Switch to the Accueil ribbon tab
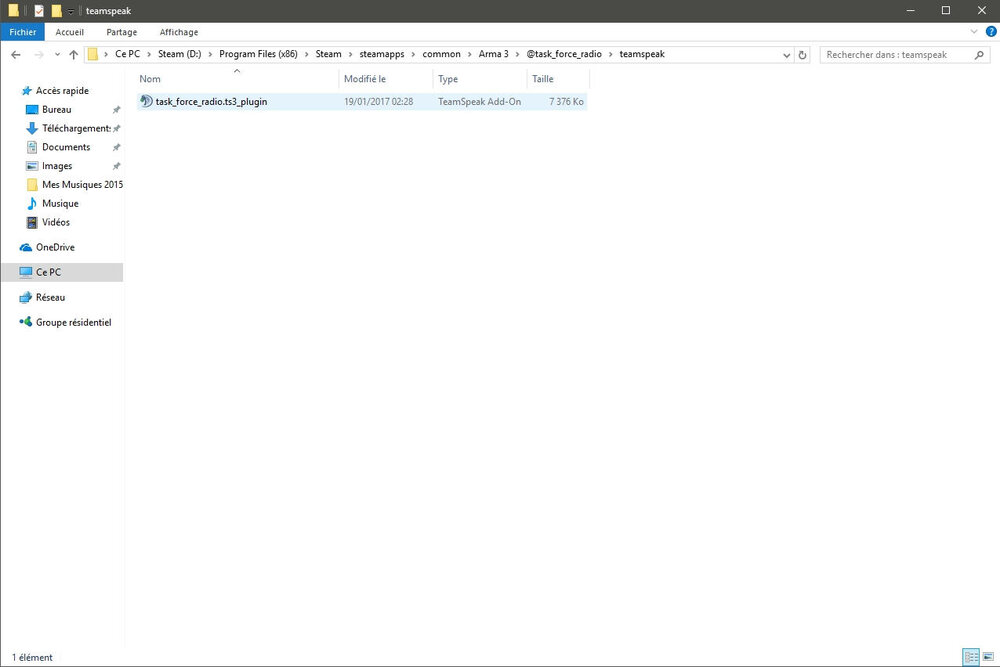Screen dimensions: 1000x667 [70, 32]
